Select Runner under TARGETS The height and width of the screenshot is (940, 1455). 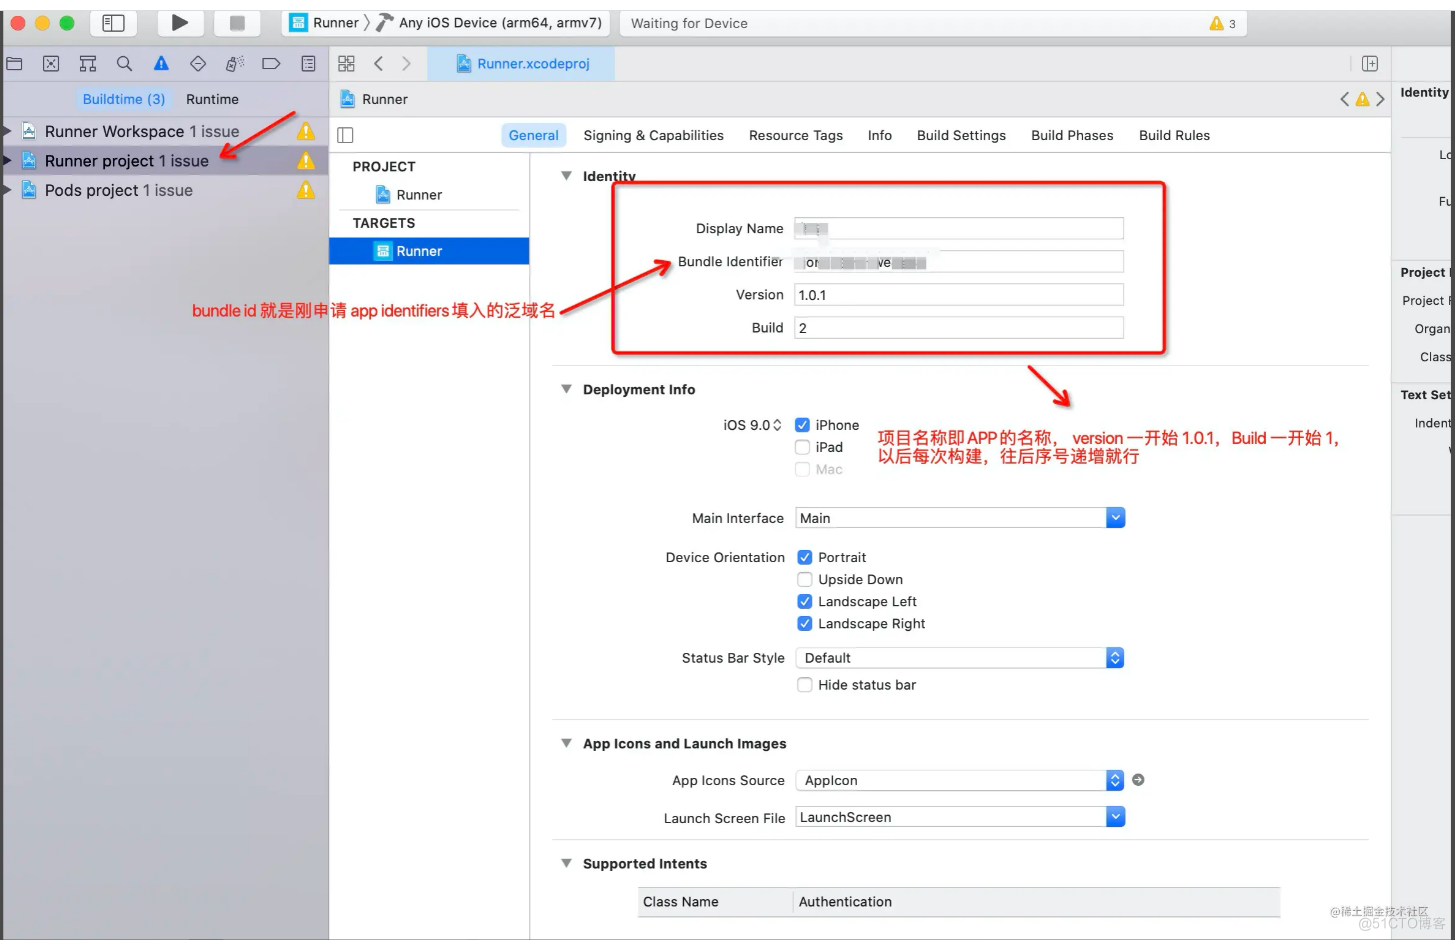[429, 251]
